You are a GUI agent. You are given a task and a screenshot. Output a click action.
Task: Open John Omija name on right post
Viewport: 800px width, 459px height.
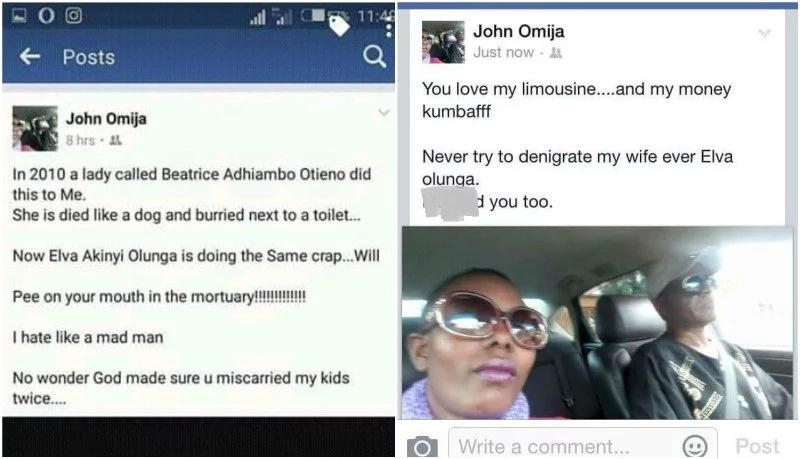pyautogui.click(x=518, y=31)
